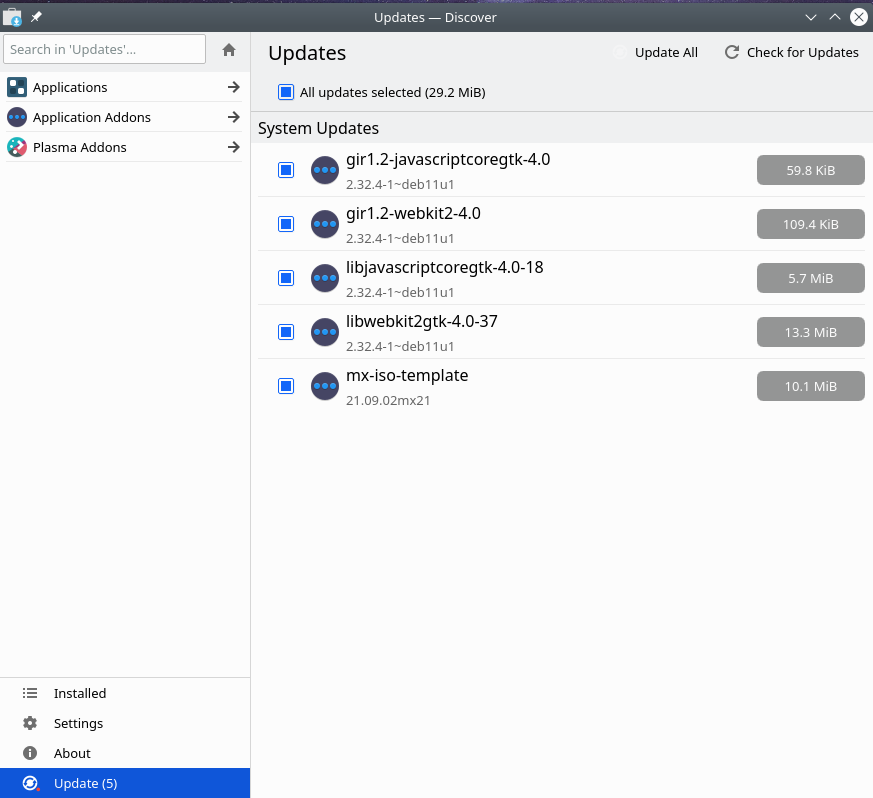Open the Application Addons category
Screen dimensions: 873x798
click(x=124, y=117)
